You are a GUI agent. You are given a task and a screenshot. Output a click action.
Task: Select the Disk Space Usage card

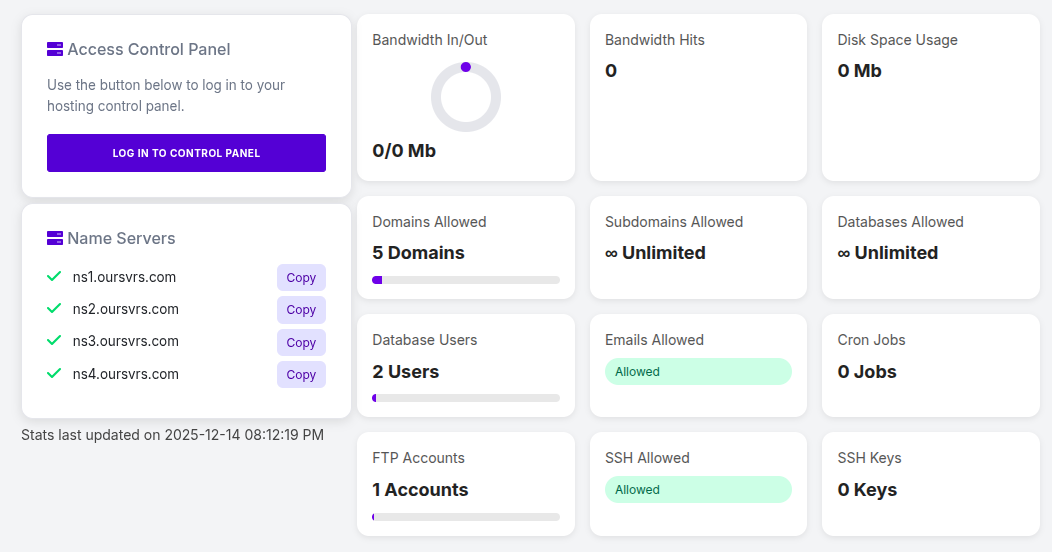pyautogui.click(x=930, y=97)
